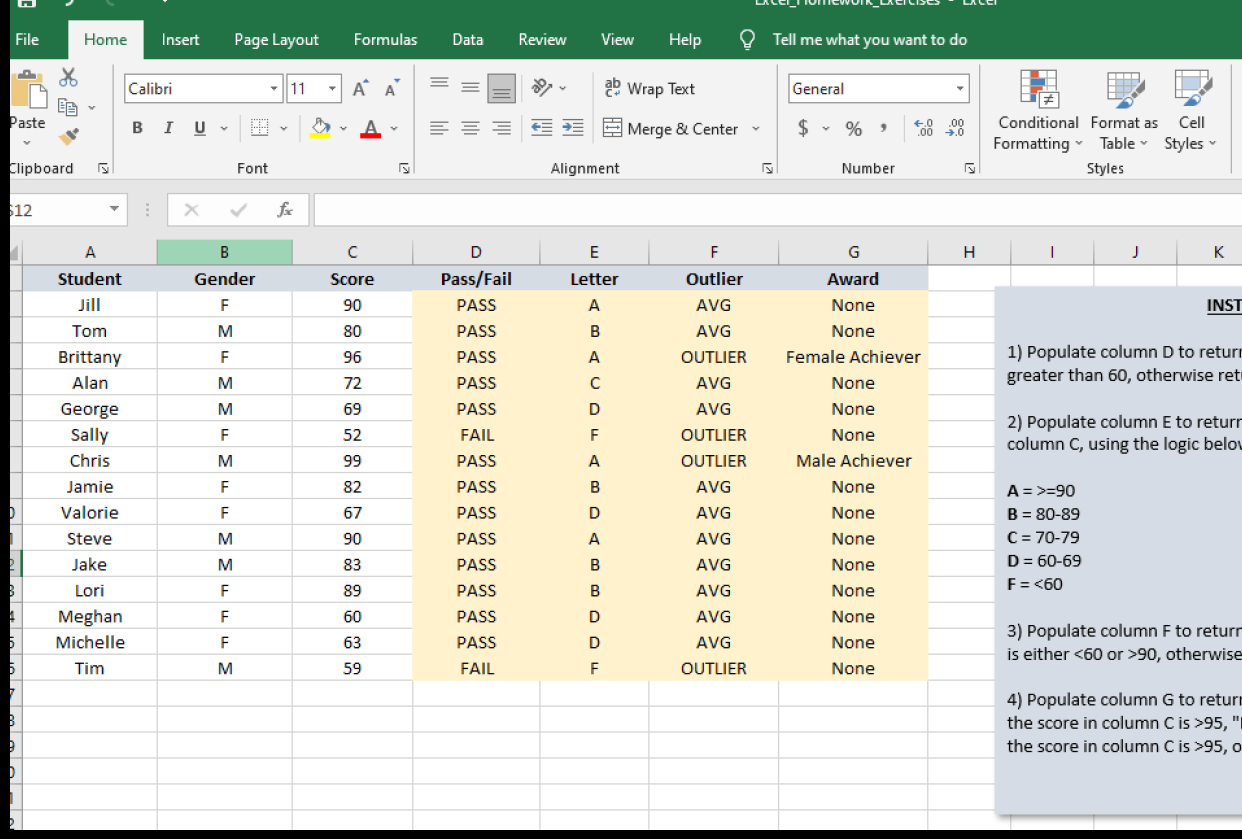Expand the Borders dropdown arrow
The height and width of the screenshot is (839, 1242).
point(283,129)
